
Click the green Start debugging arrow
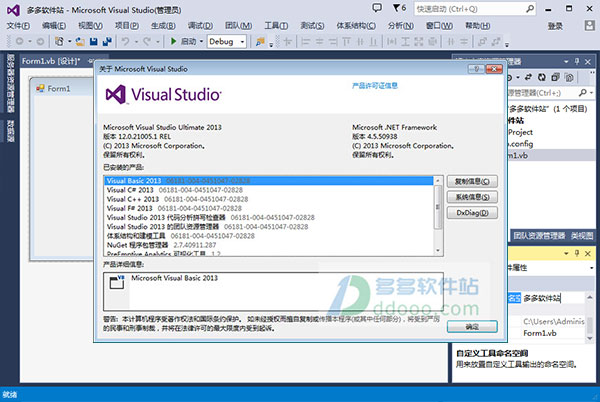pos(173,41)
